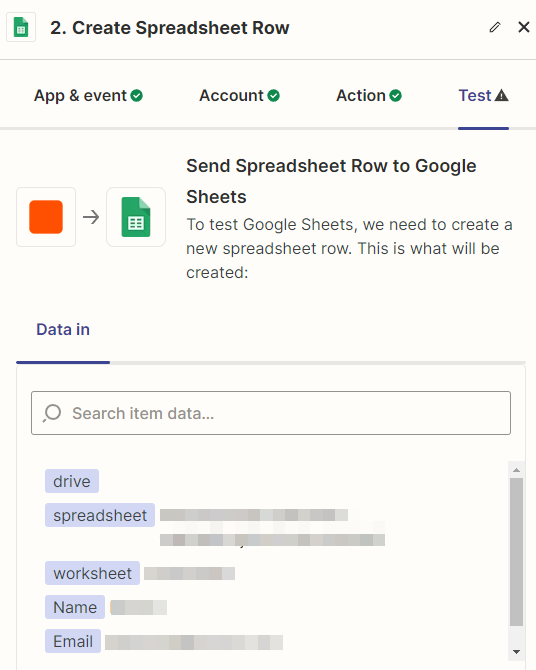Click the search magnifier icon
536x670 pixels.
[52, 413]
